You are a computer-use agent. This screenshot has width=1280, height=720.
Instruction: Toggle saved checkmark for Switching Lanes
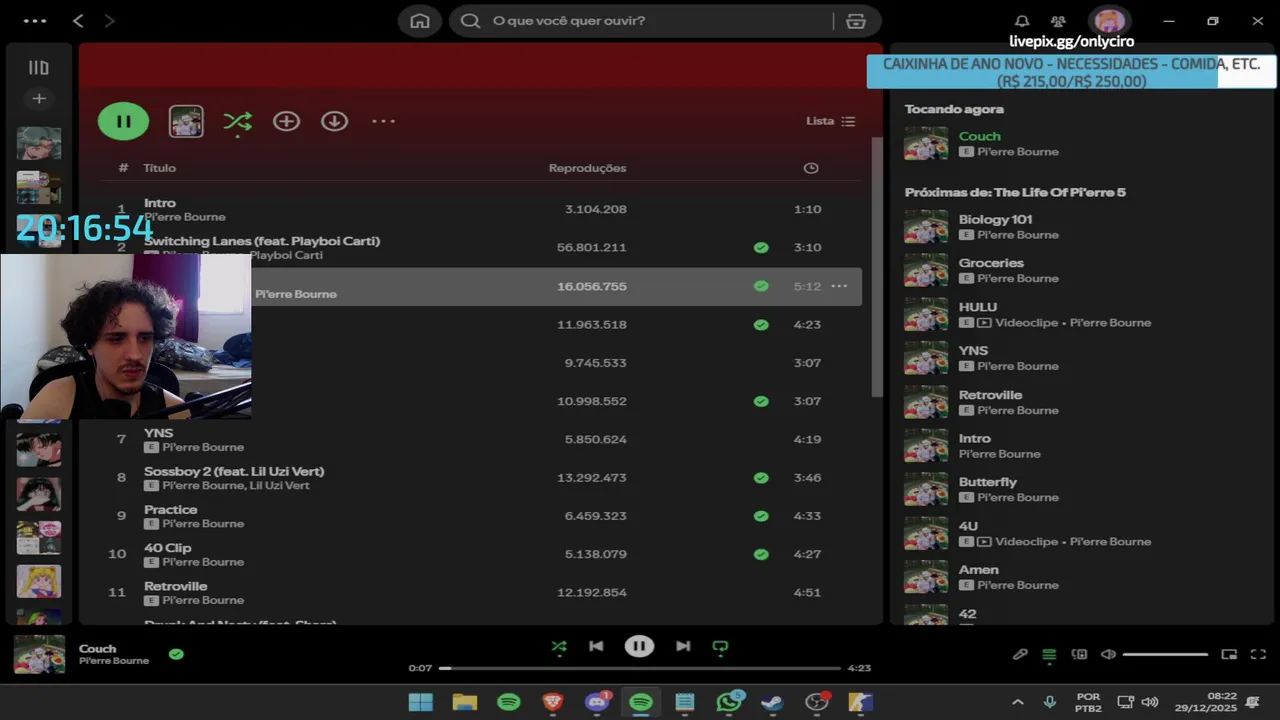pyautogui.click(x=761, y=247)
